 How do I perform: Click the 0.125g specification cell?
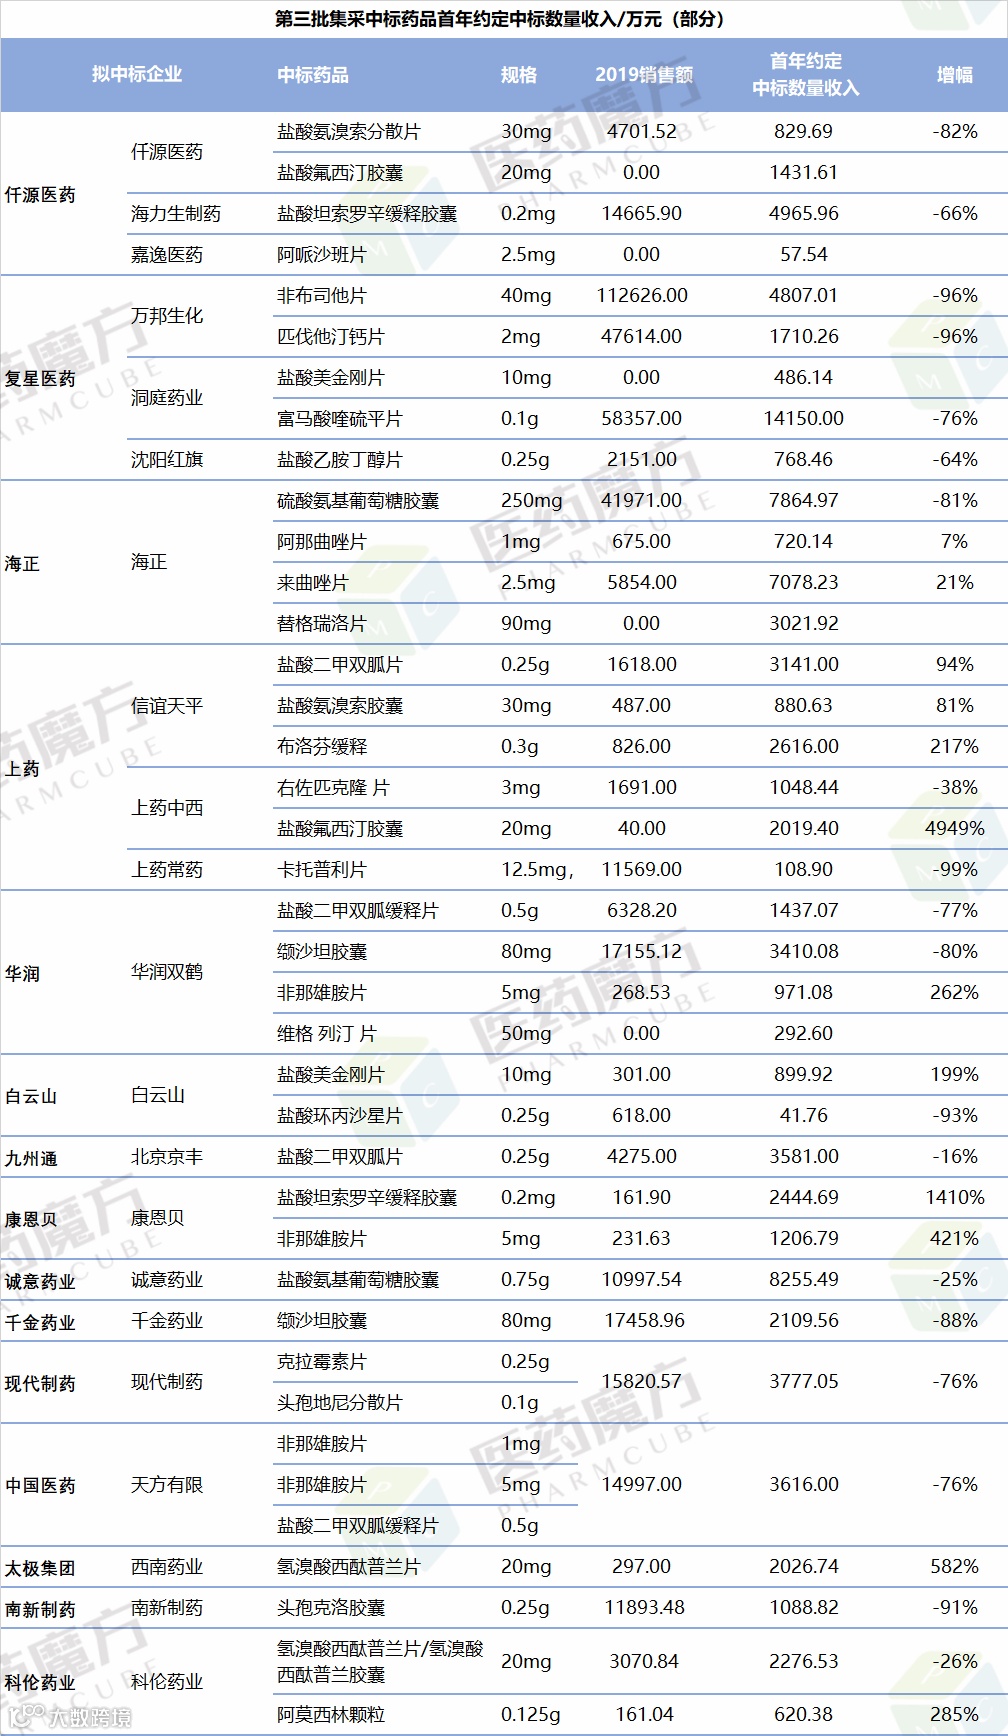tap(531, 1714)
